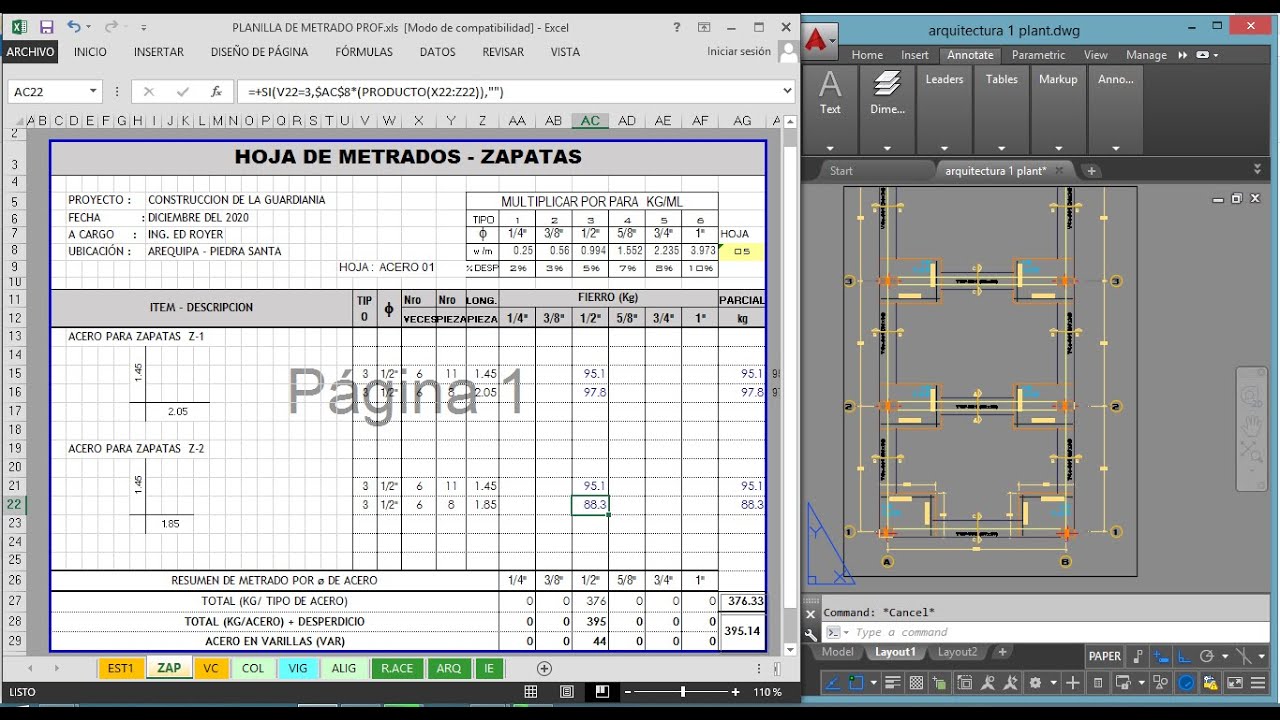Open Undo history dropdown arrow
This screenshot has width=1280, height=720.
(88, 27)
